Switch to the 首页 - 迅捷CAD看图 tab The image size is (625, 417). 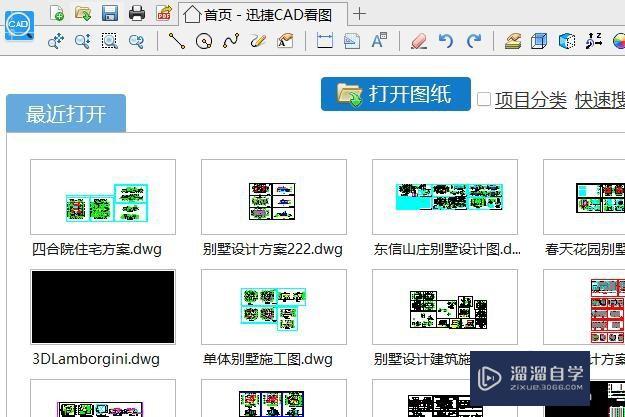click(x=262, y=15)
